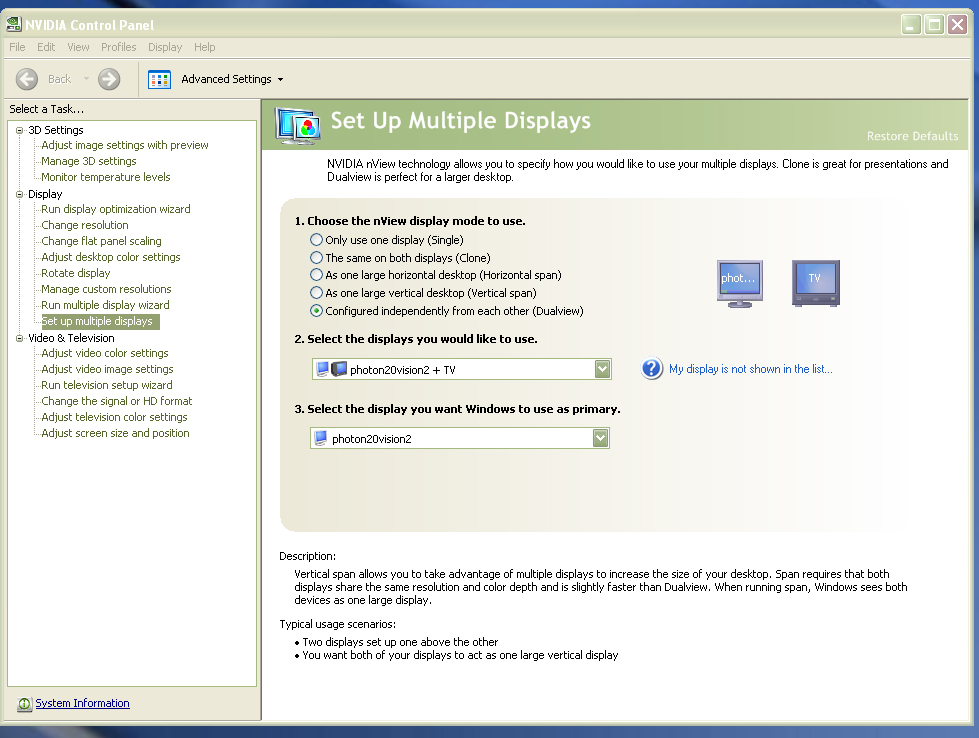This screenshot has width=979, height=738.
Task: Open the Help menu
Action: pyautogui.click(x=204, y=47)
